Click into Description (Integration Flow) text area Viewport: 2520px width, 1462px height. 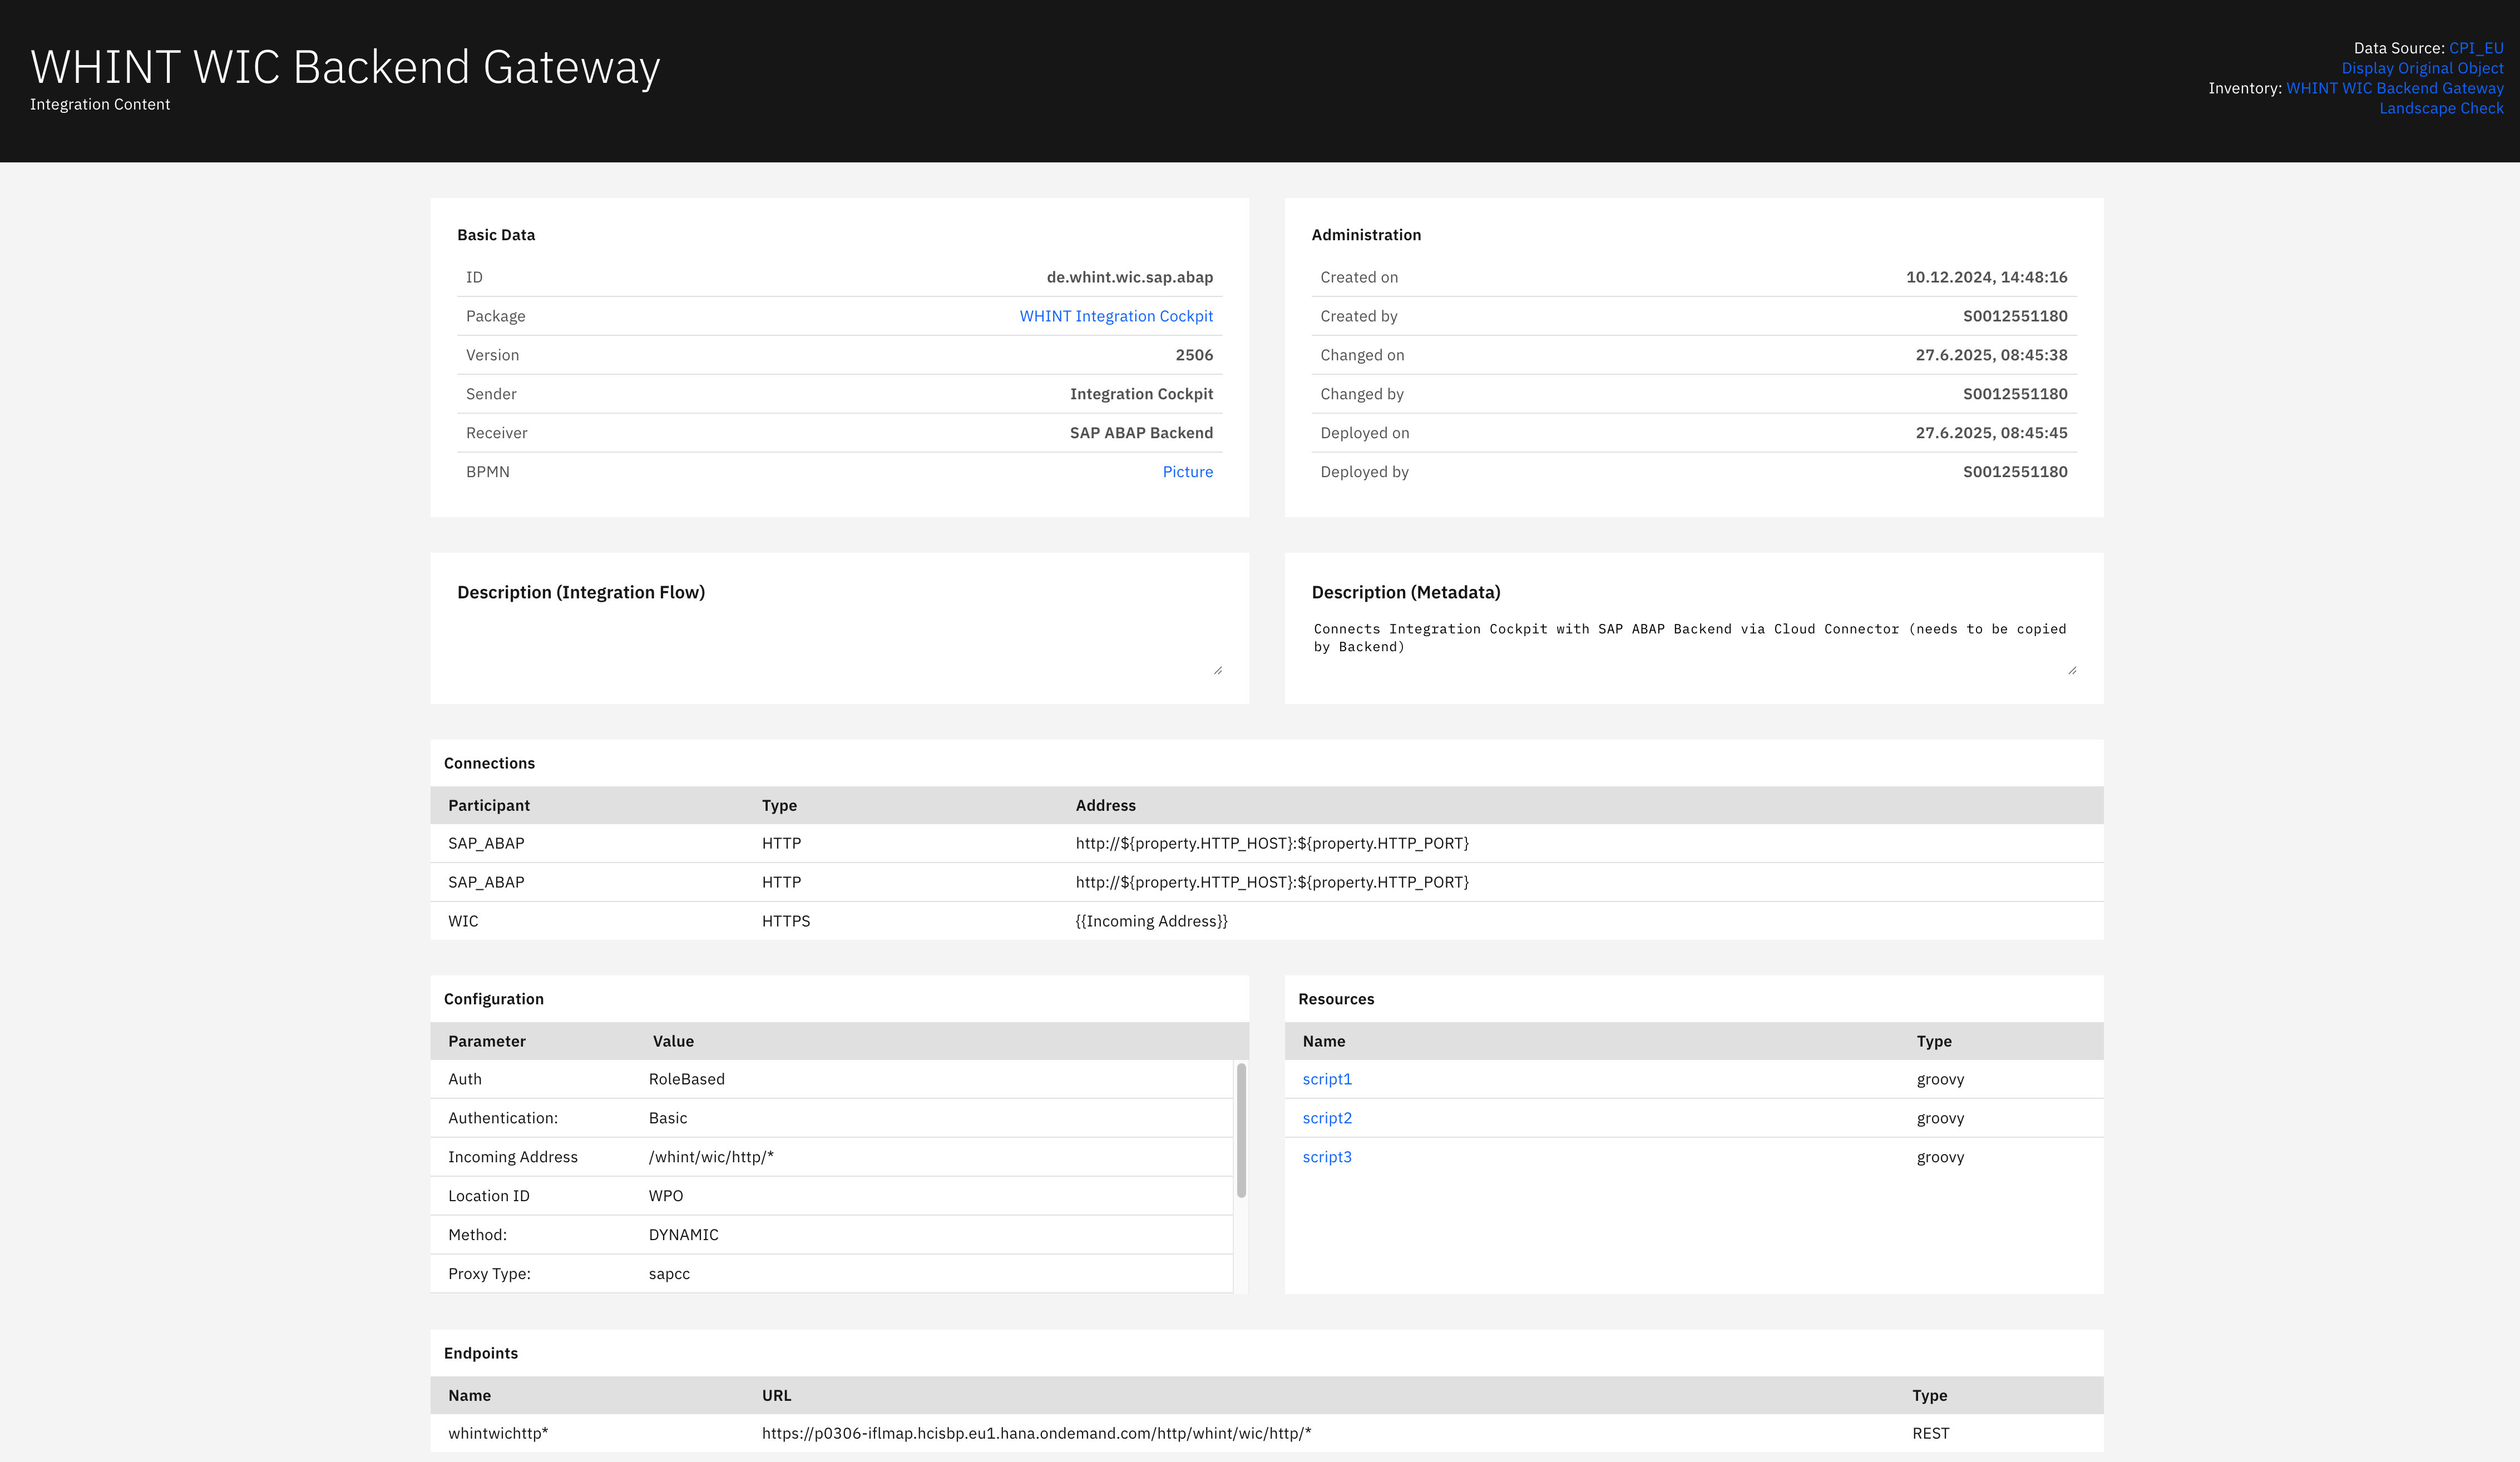839,647
